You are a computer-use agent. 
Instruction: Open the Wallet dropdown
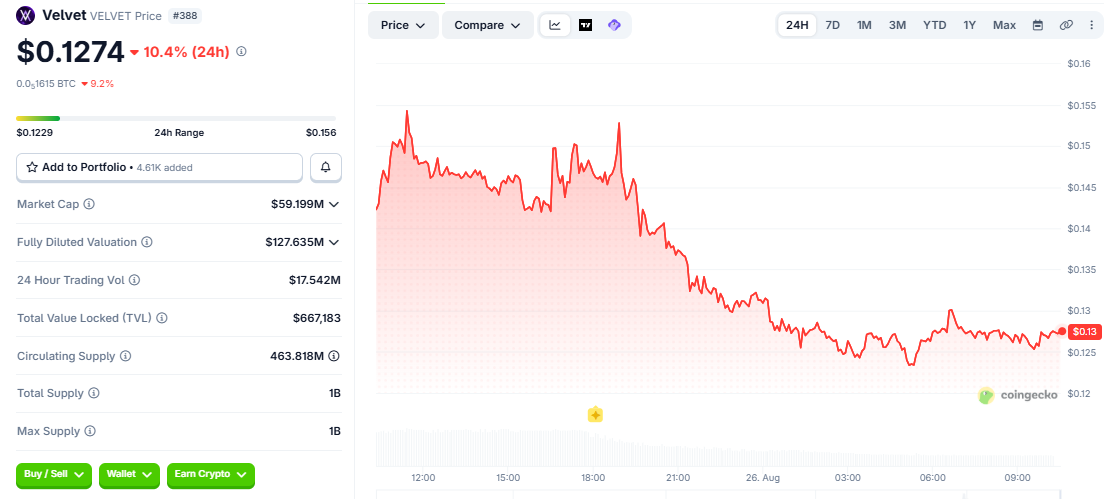point(130,475)
